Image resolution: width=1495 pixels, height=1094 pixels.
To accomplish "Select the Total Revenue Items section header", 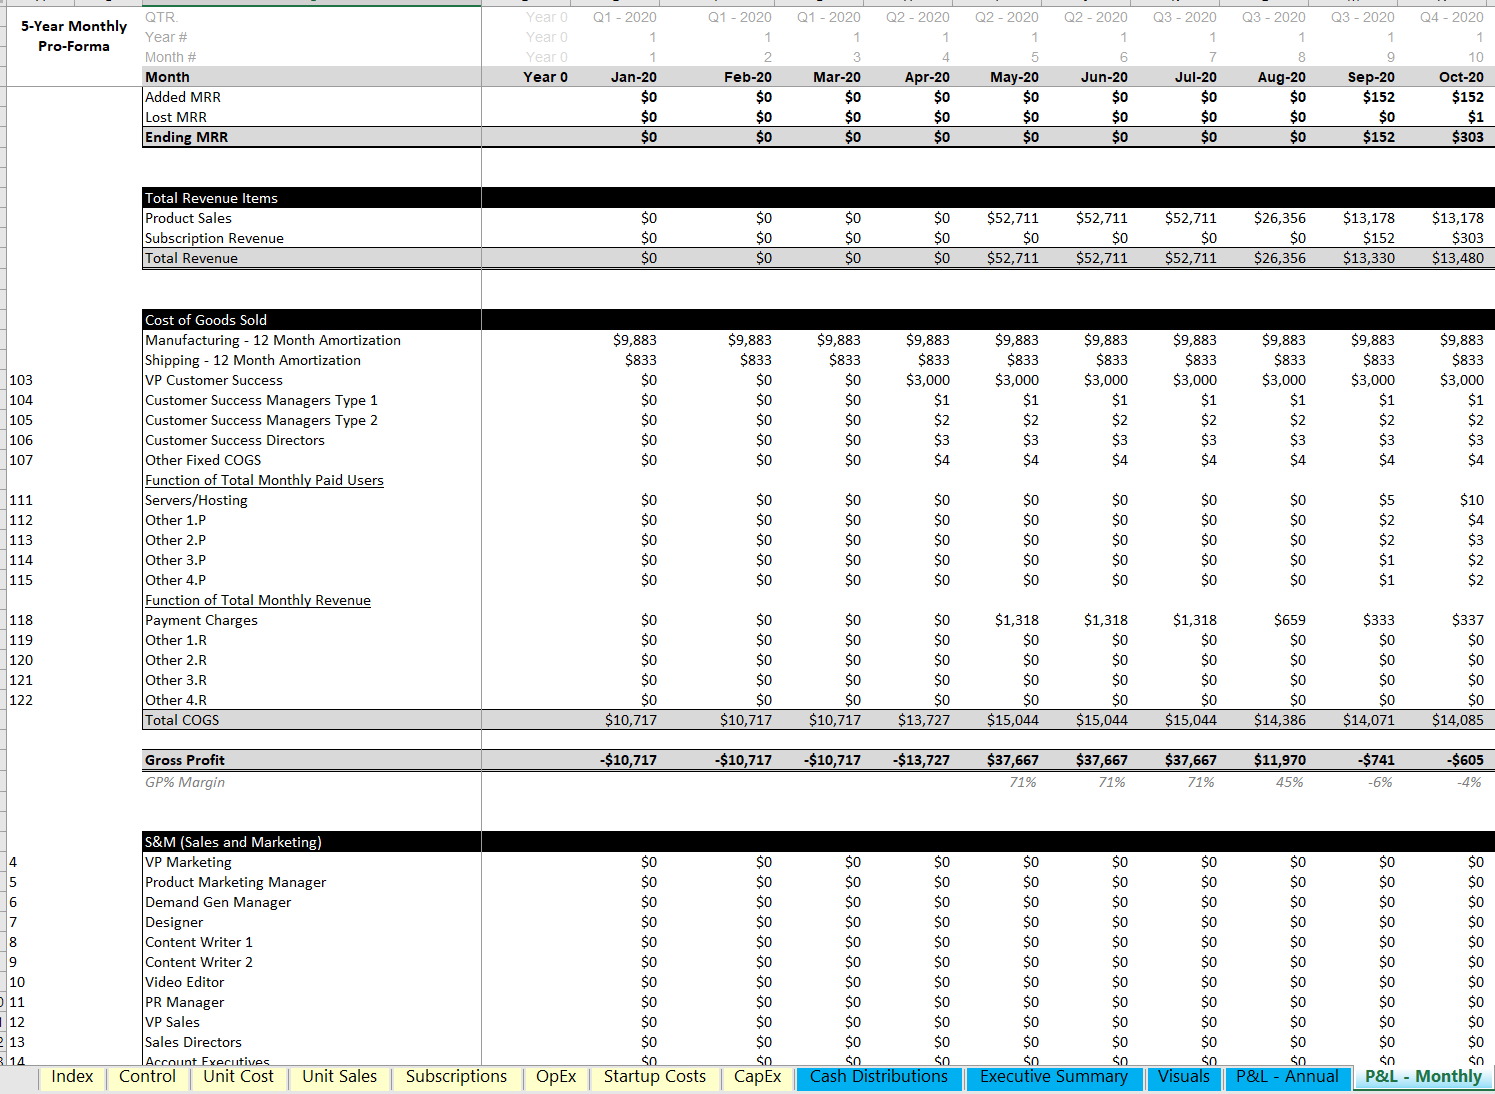I will (212, 198).
